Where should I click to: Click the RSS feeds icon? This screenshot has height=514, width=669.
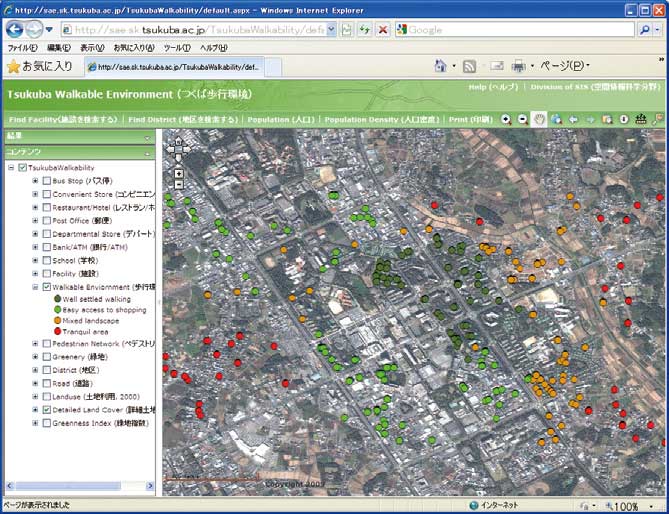tap(469, 66)
